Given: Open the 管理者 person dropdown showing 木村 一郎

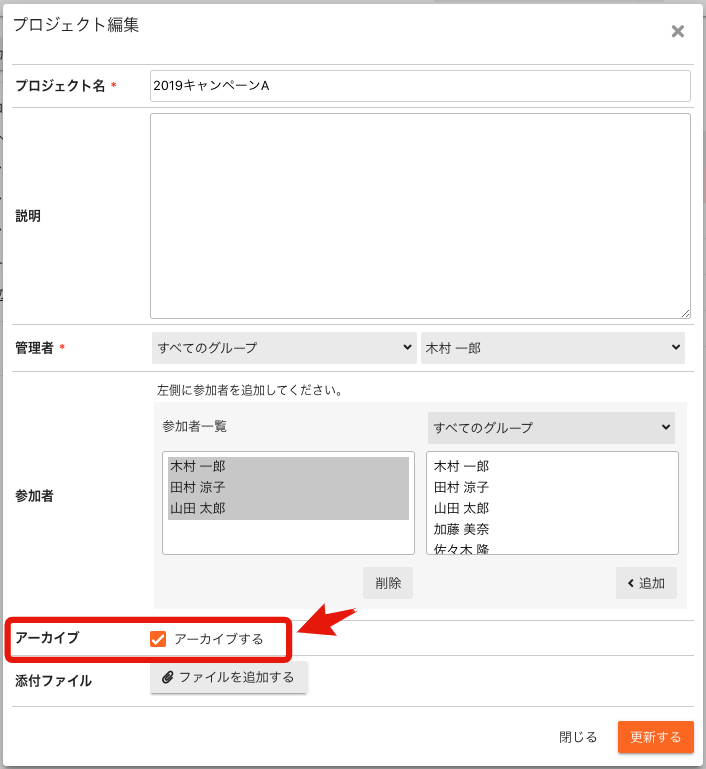Looking at the screenshot, I should click(552, 348).
